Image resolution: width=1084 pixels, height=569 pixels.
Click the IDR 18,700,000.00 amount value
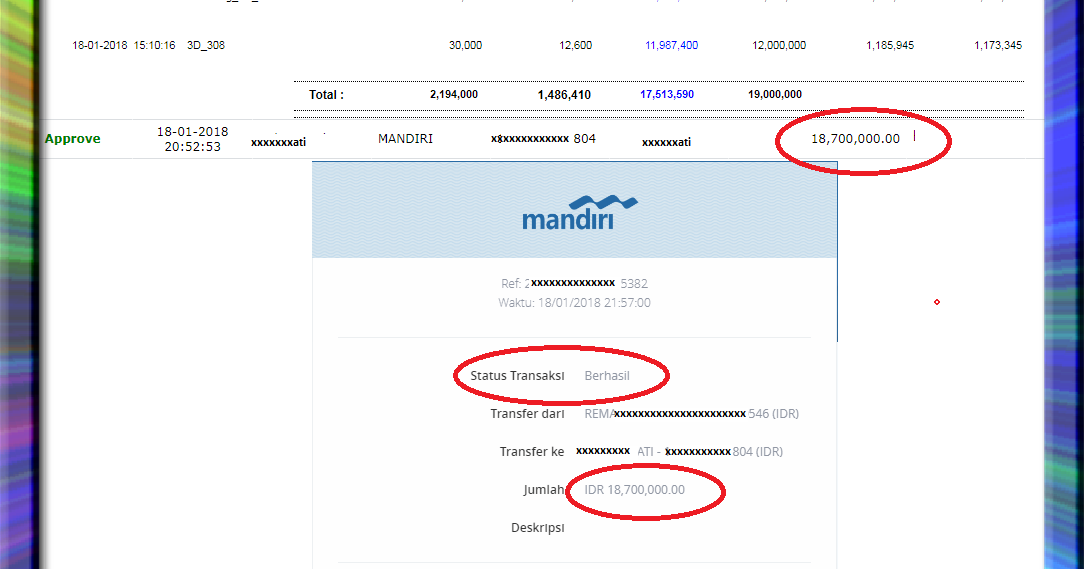(635, 489)
